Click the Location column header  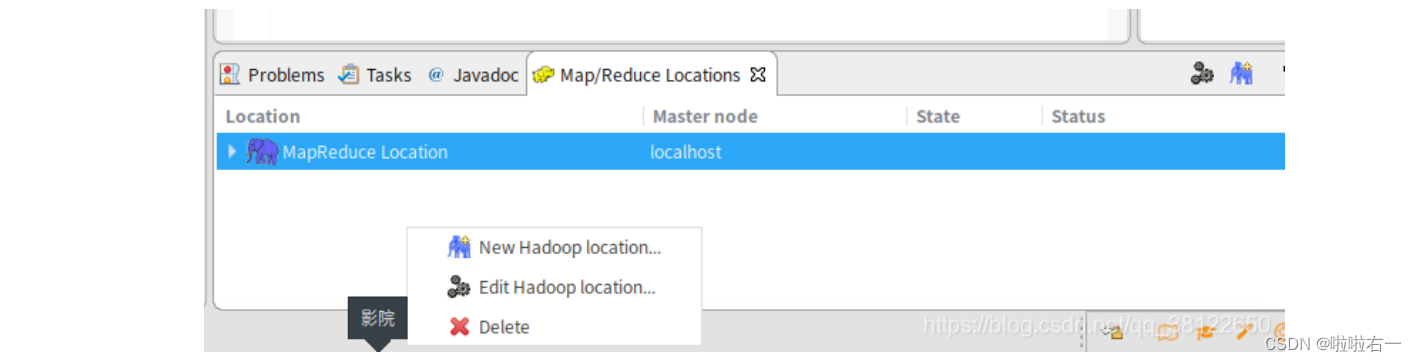pos(262,116)
